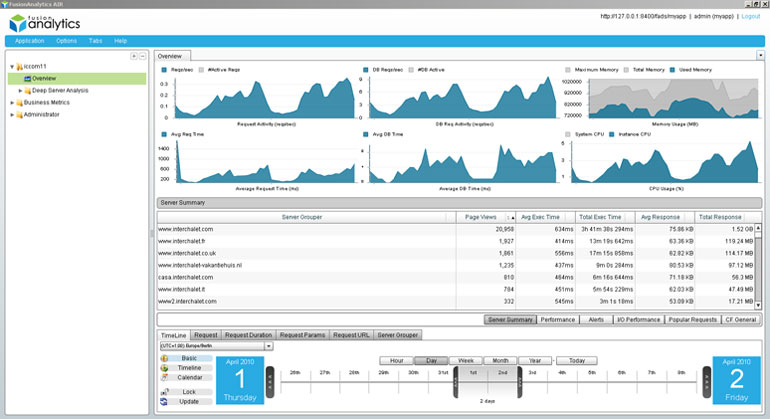Sort table by Page Views column header
Viewport: 770px width, 419px height.
tap(481, 217)
